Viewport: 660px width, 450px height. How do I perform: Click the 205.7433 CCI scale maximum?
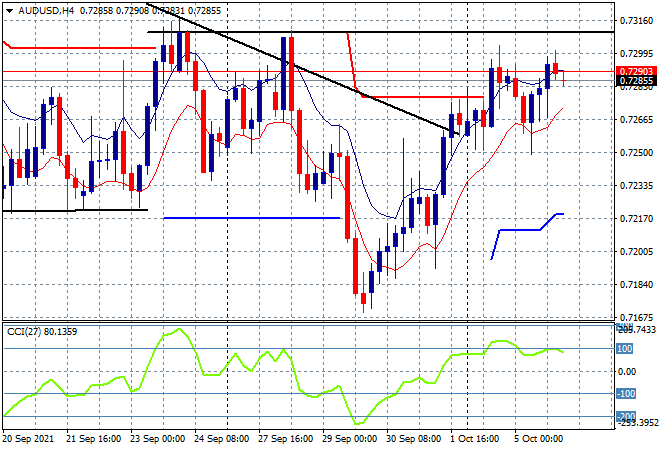tap(636, 330)
